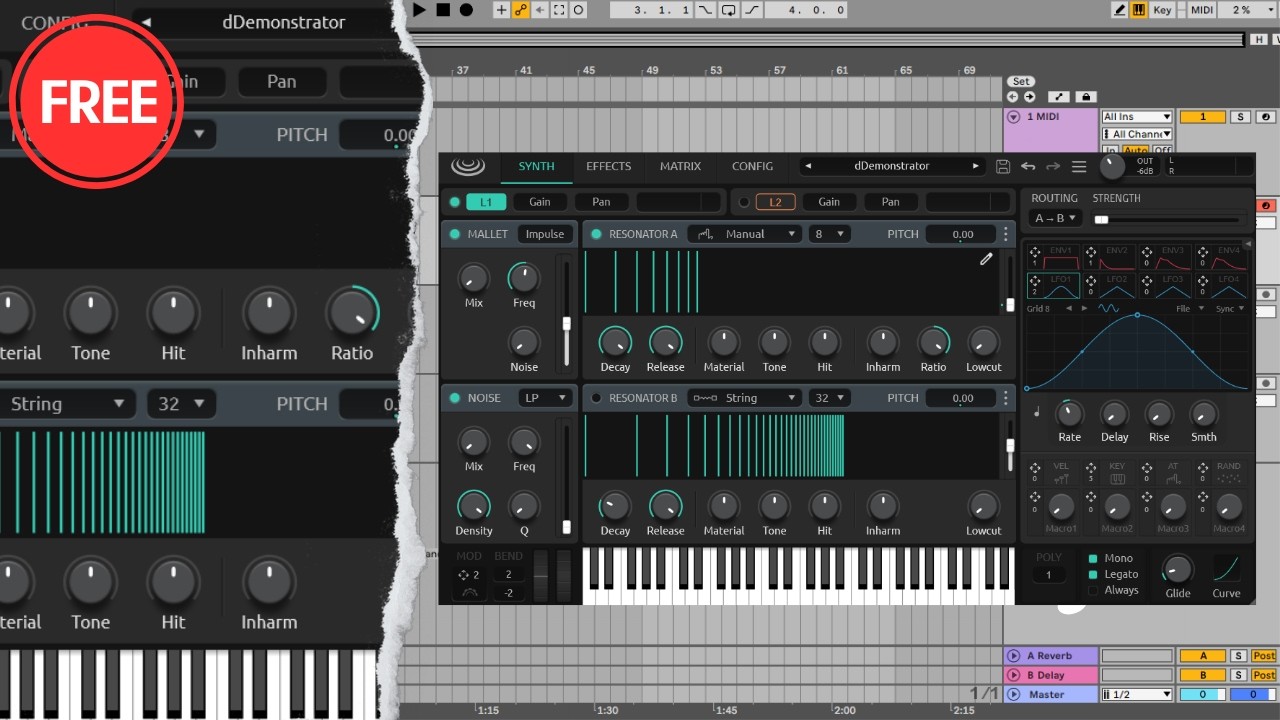Click the re-enable automation arrow icon
This screenshot has height=720, width=1280.
(x=539, y=10)
